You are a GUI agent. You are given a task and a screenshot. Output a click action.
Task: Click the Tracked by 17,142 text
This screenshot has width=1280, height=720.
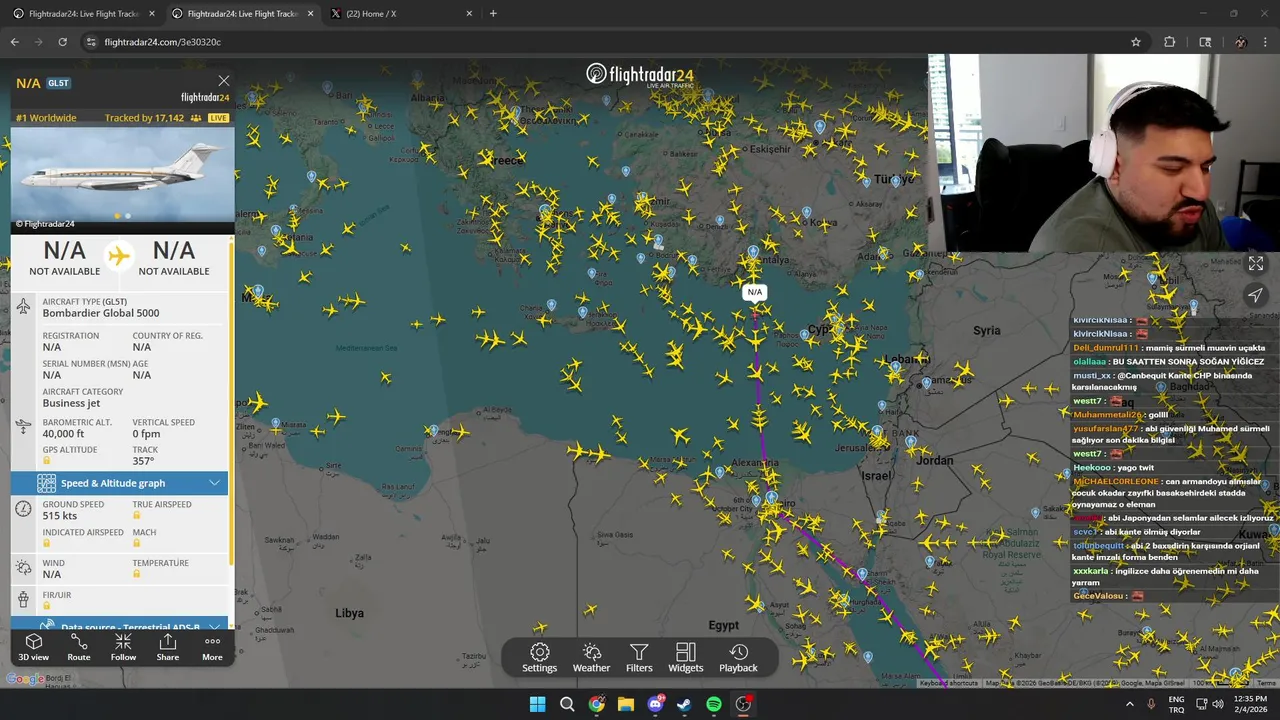pyautogui.click(x=144, y=118)
